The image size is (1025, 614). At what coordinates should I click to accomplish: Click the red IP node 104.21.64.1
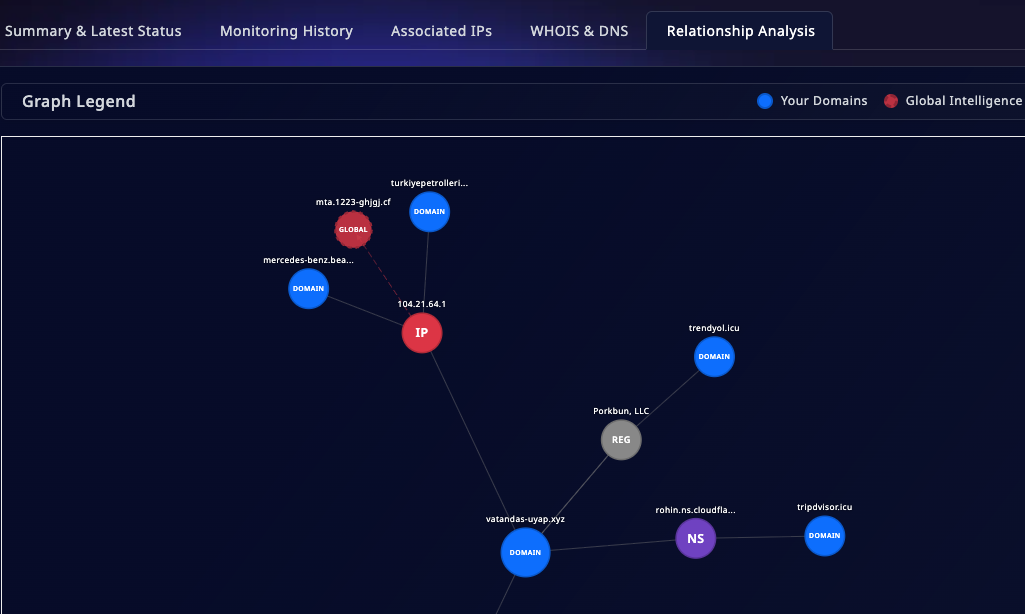(x=422, y=333)
